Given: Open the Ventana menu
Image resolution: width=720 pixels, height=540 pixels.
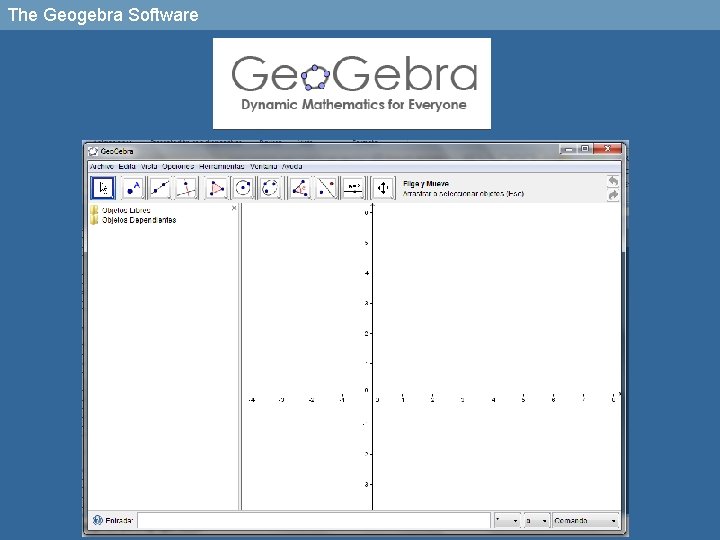Looking at the screenshot, I should coord(264,166).
